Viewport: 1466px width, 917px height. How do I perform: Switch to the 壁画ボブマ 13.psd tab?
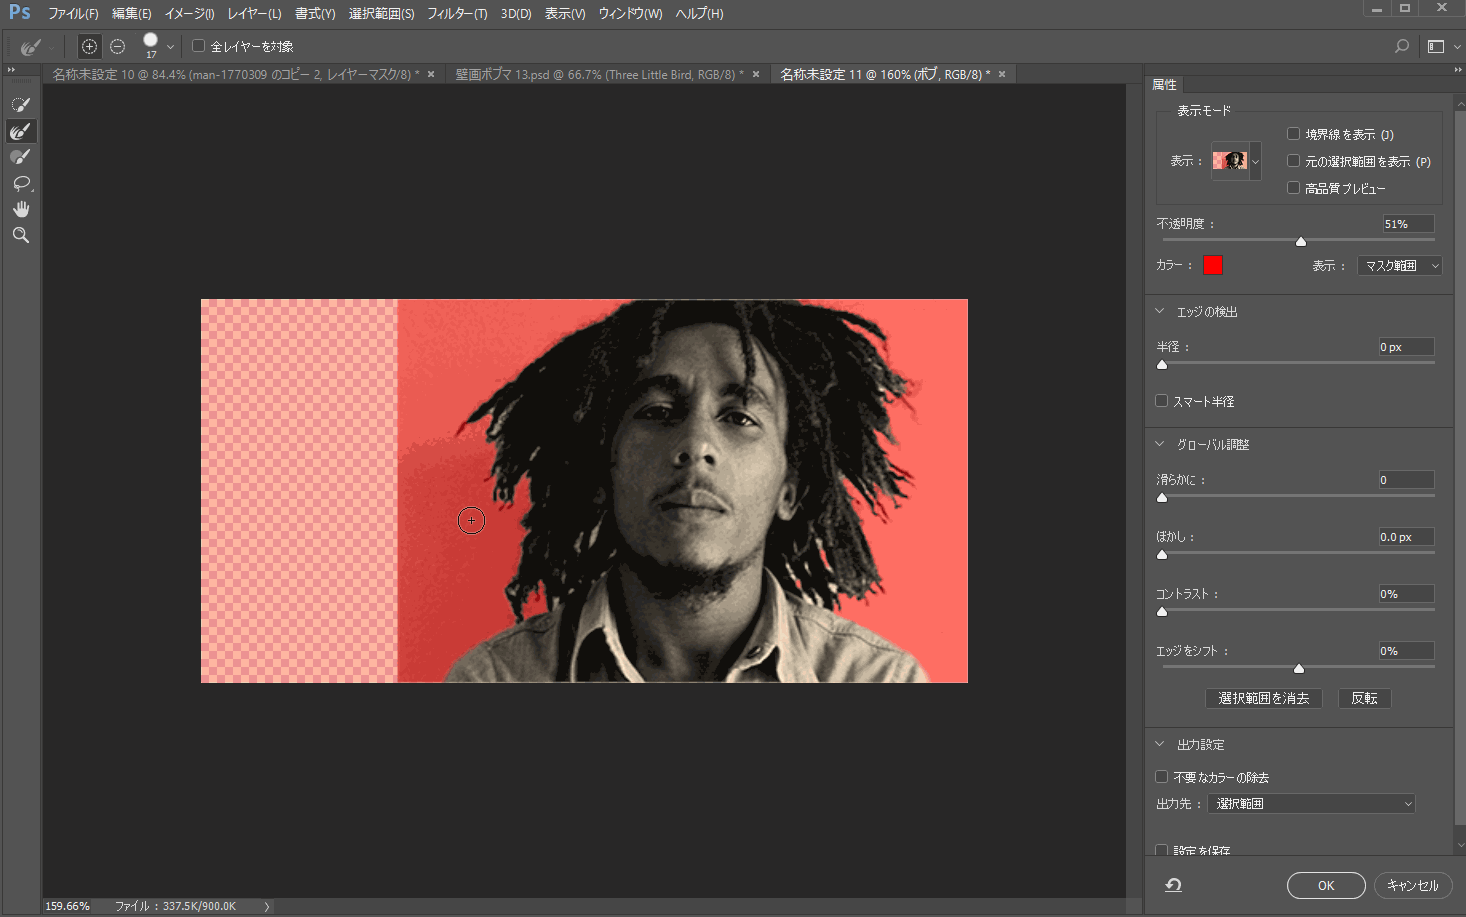click(x=599, y=75)
